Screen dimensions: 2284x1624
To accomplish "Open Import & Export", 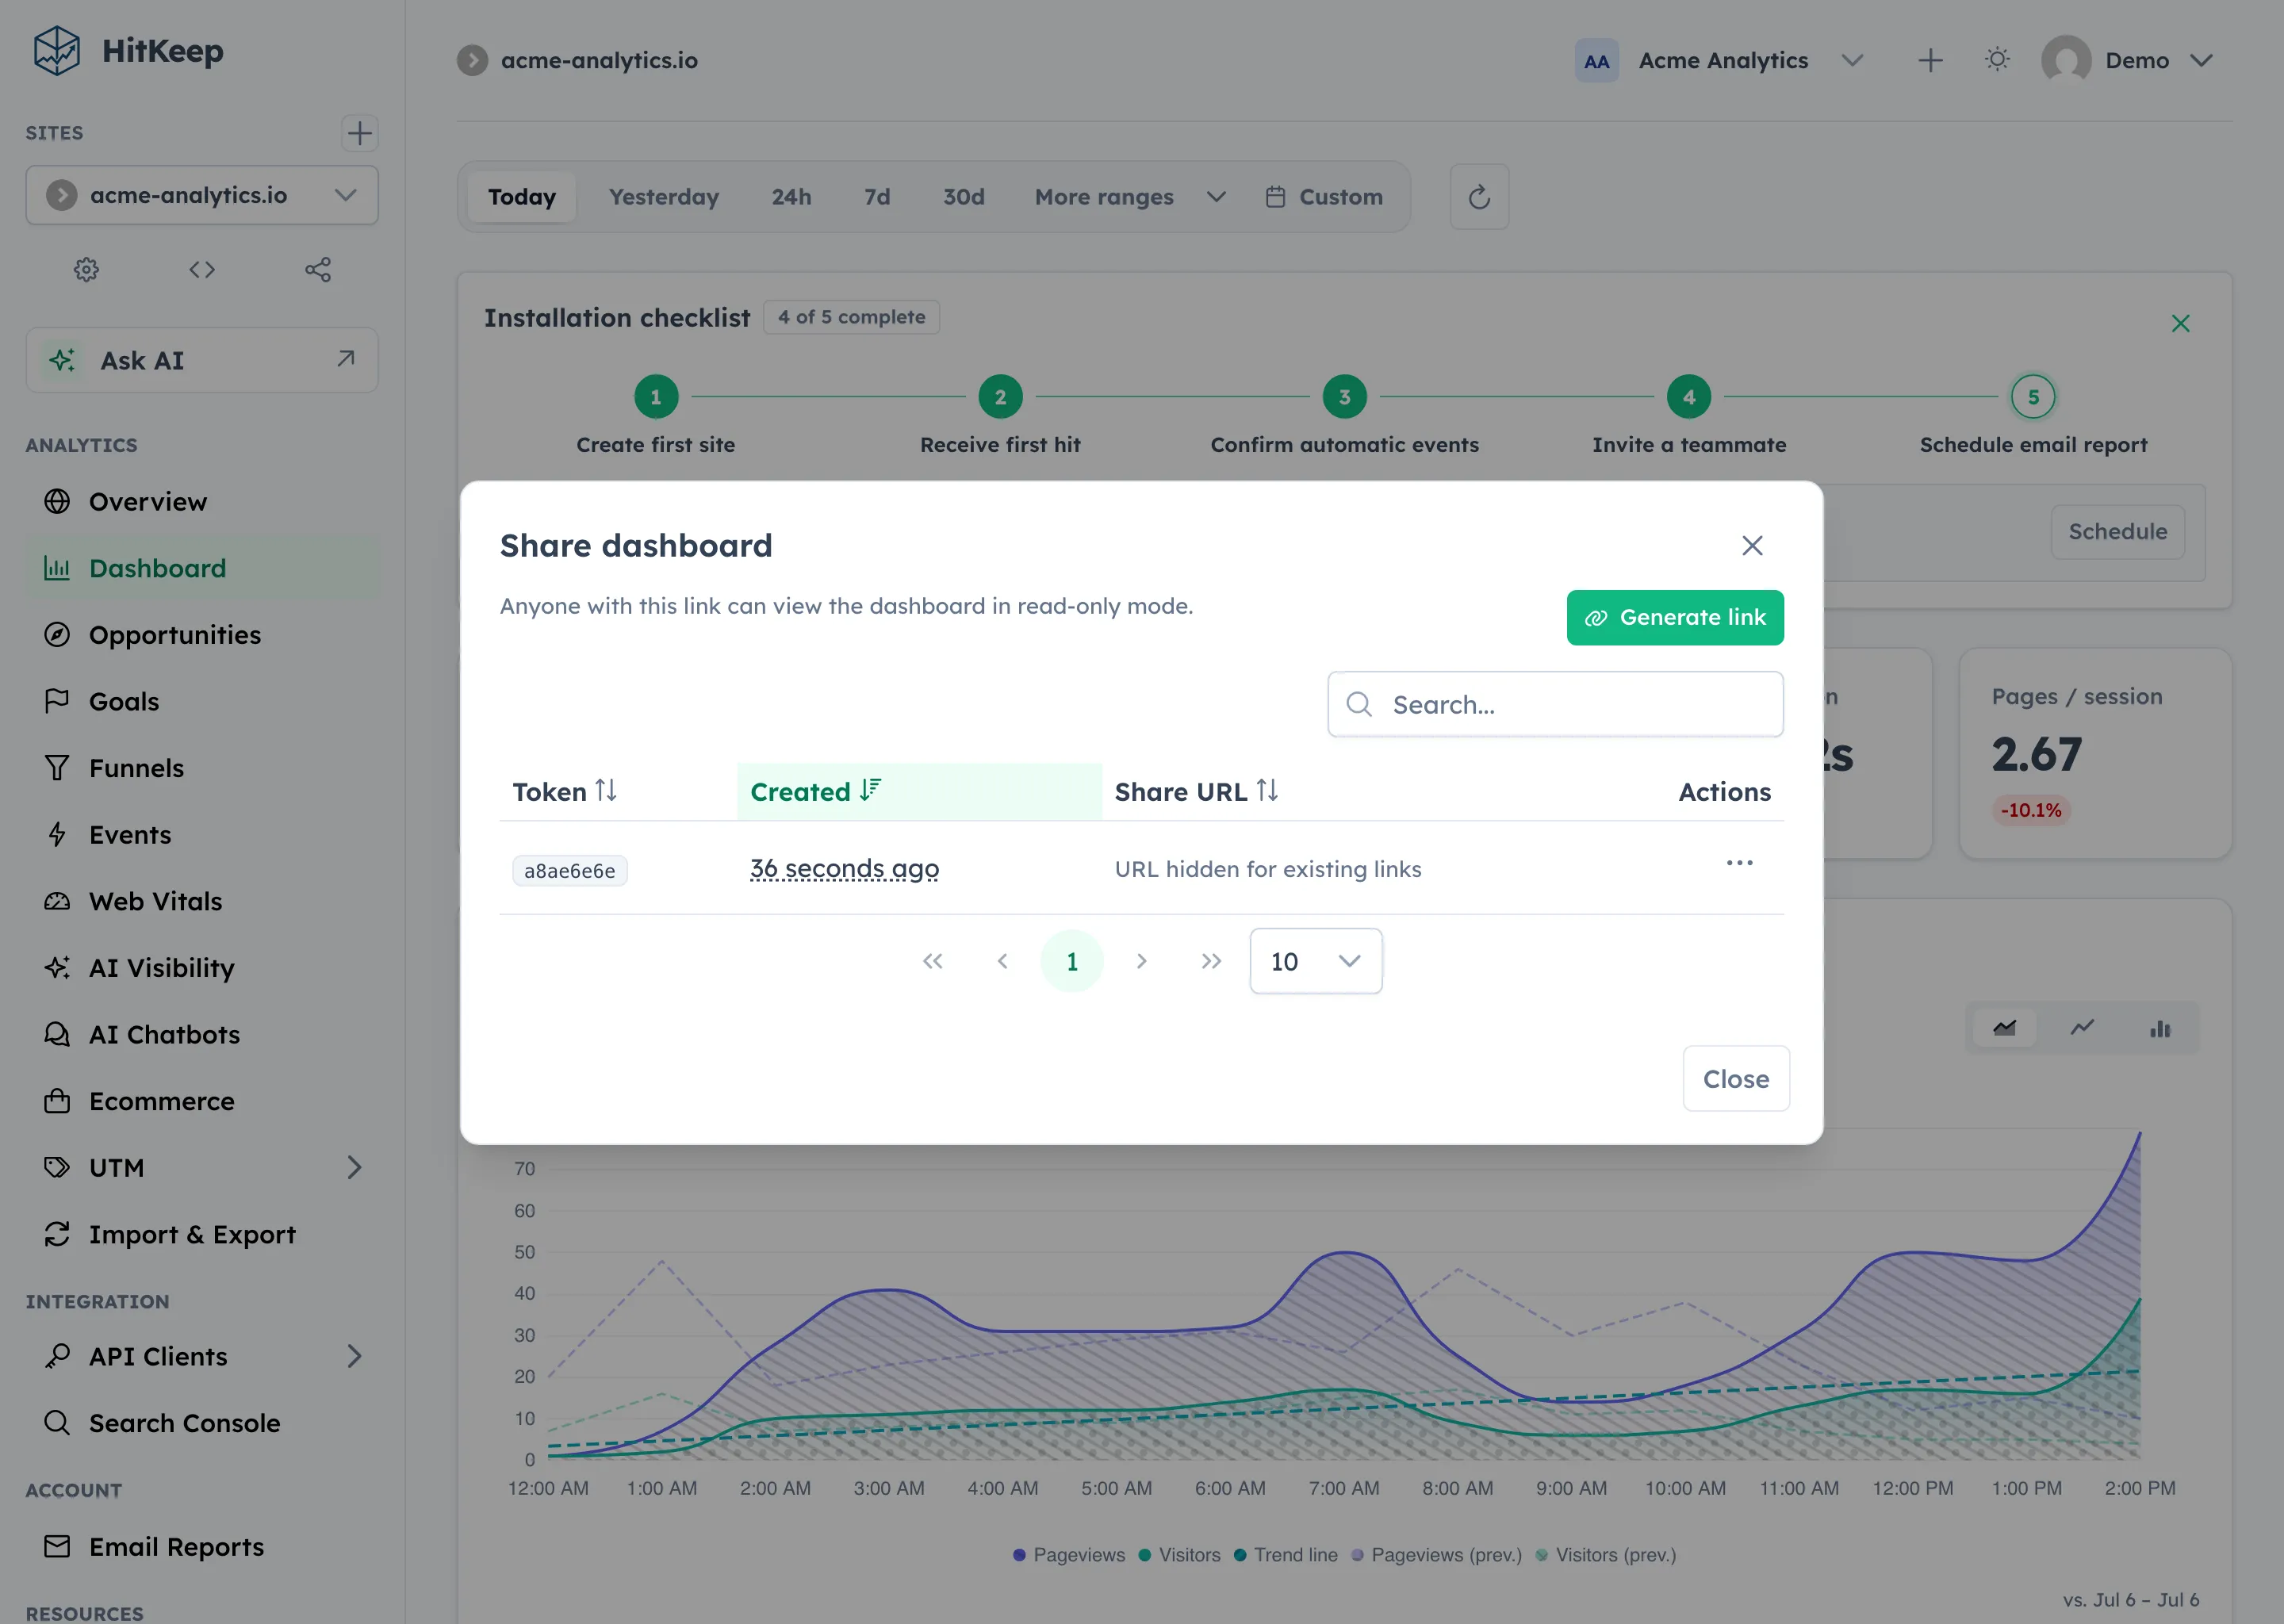I will tap(202, 1234).
